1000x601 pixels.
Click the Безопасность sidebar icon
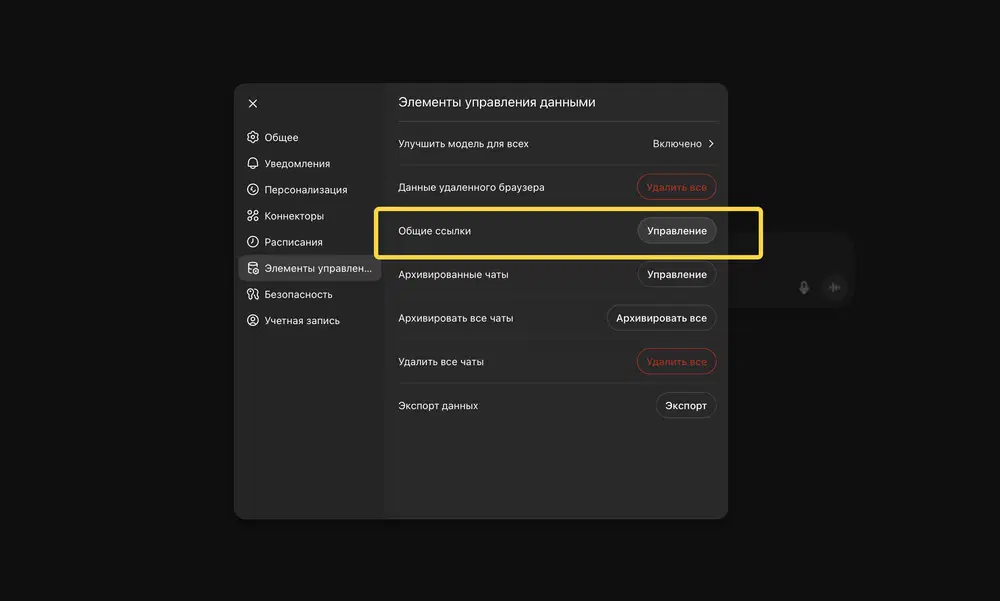[253, 294]
